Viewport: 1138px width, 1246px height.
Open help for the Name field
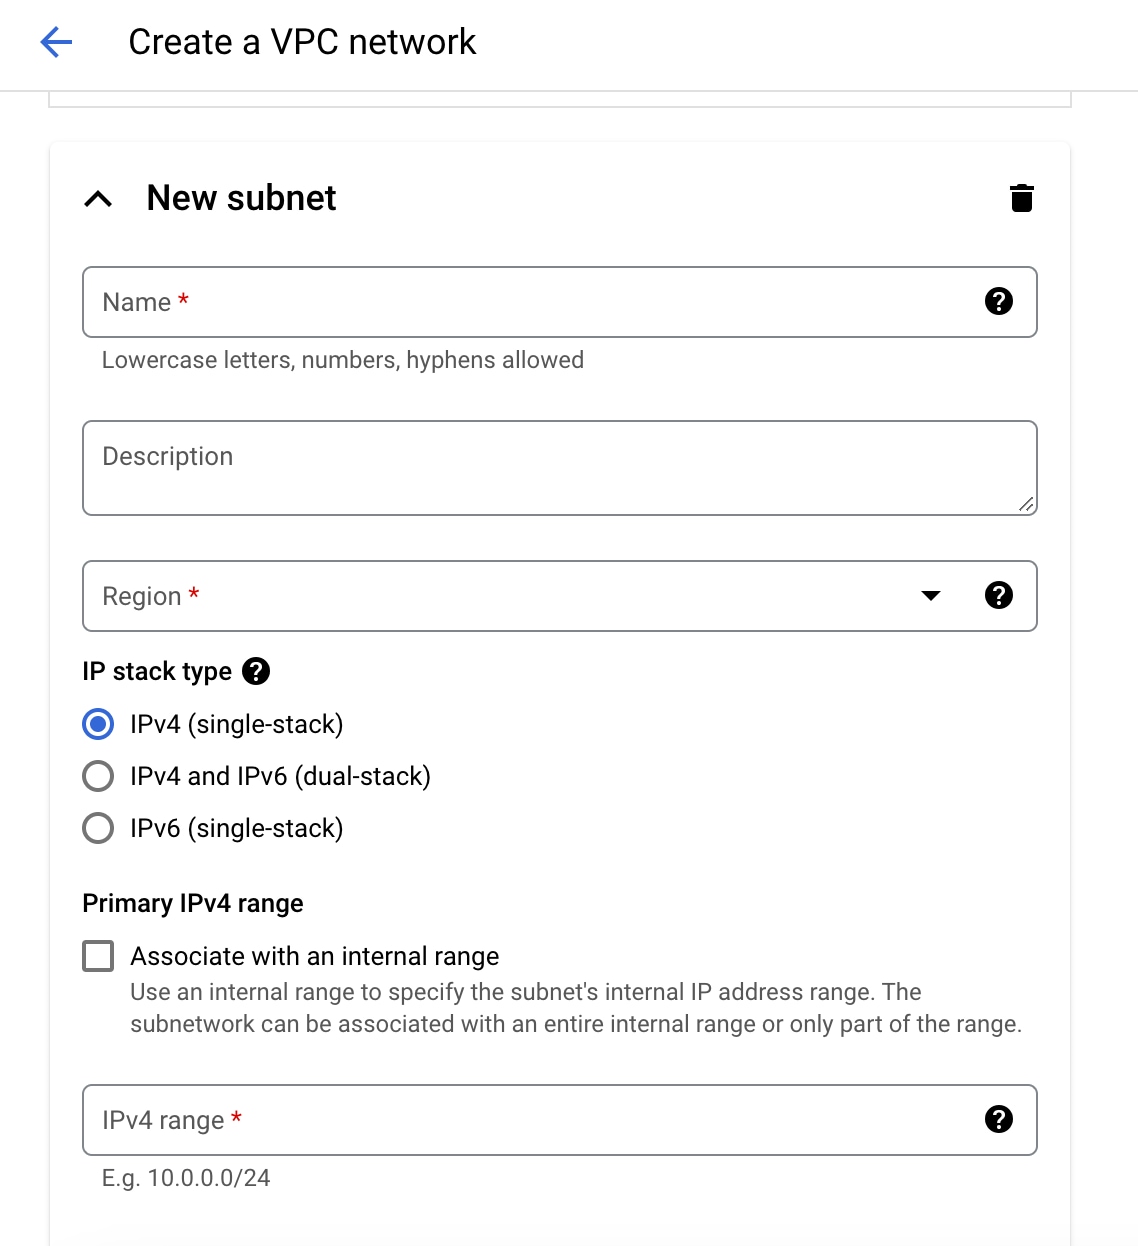coord(998,301)
